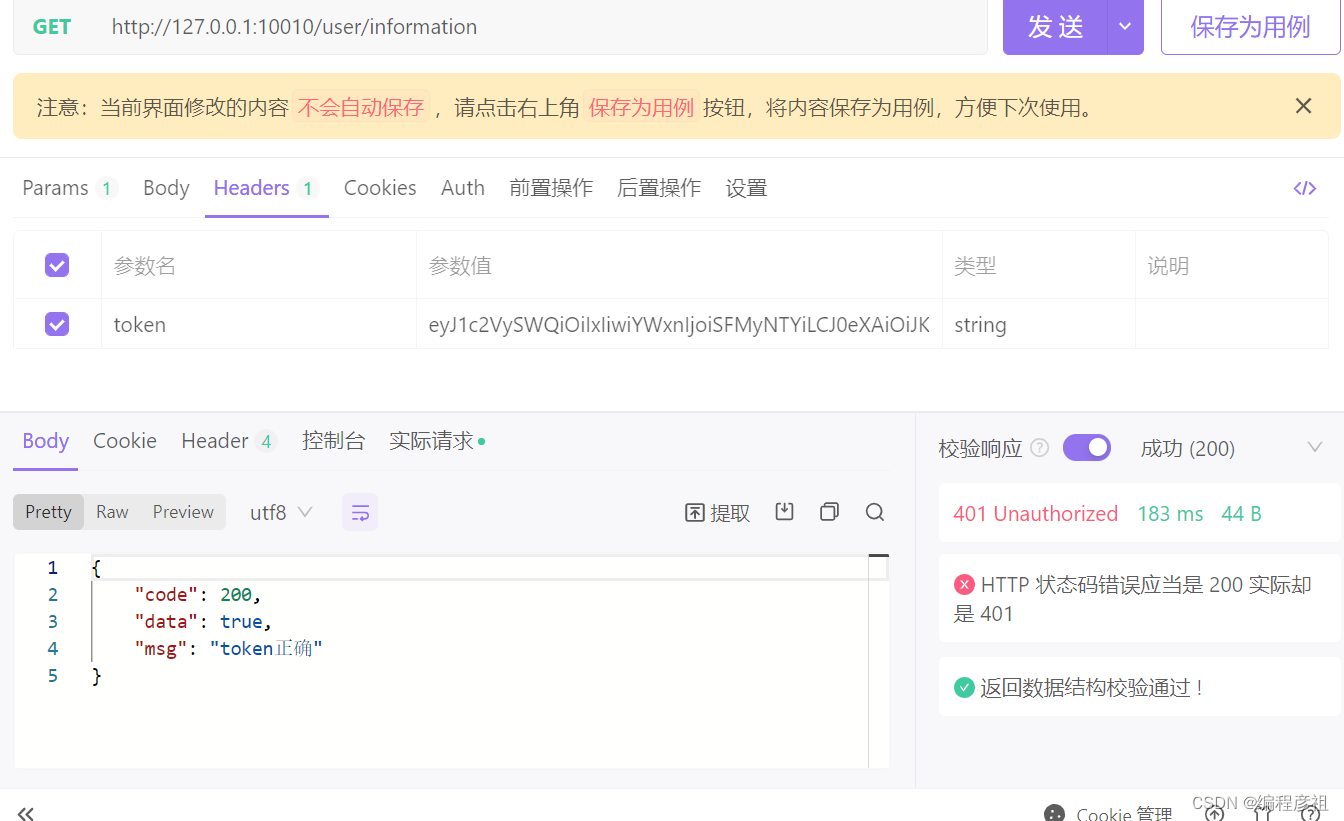This screenshot has height=821, width=1344.
Task: Switch to the Cookies request tab
Action: tap(380, 188)
